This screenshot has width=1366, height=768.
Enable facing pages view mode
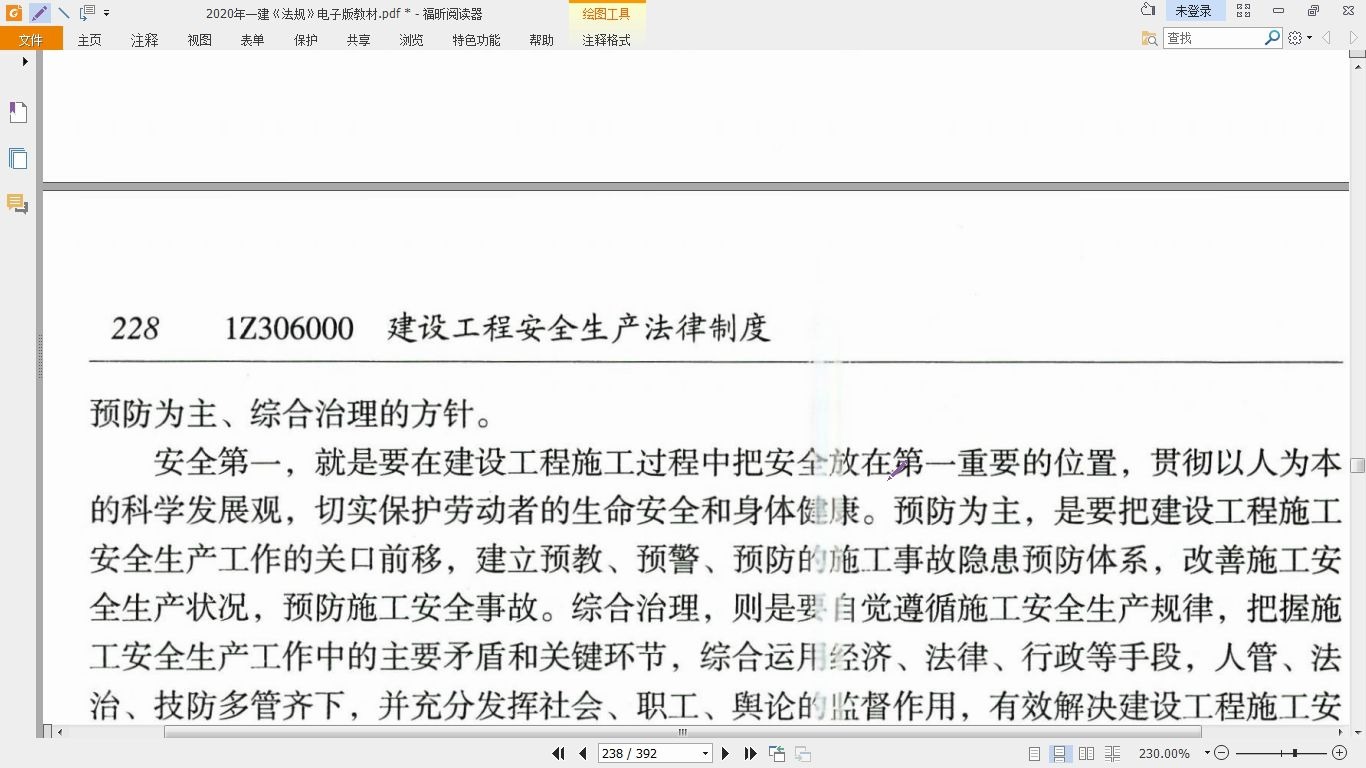tap(1086, 752)
